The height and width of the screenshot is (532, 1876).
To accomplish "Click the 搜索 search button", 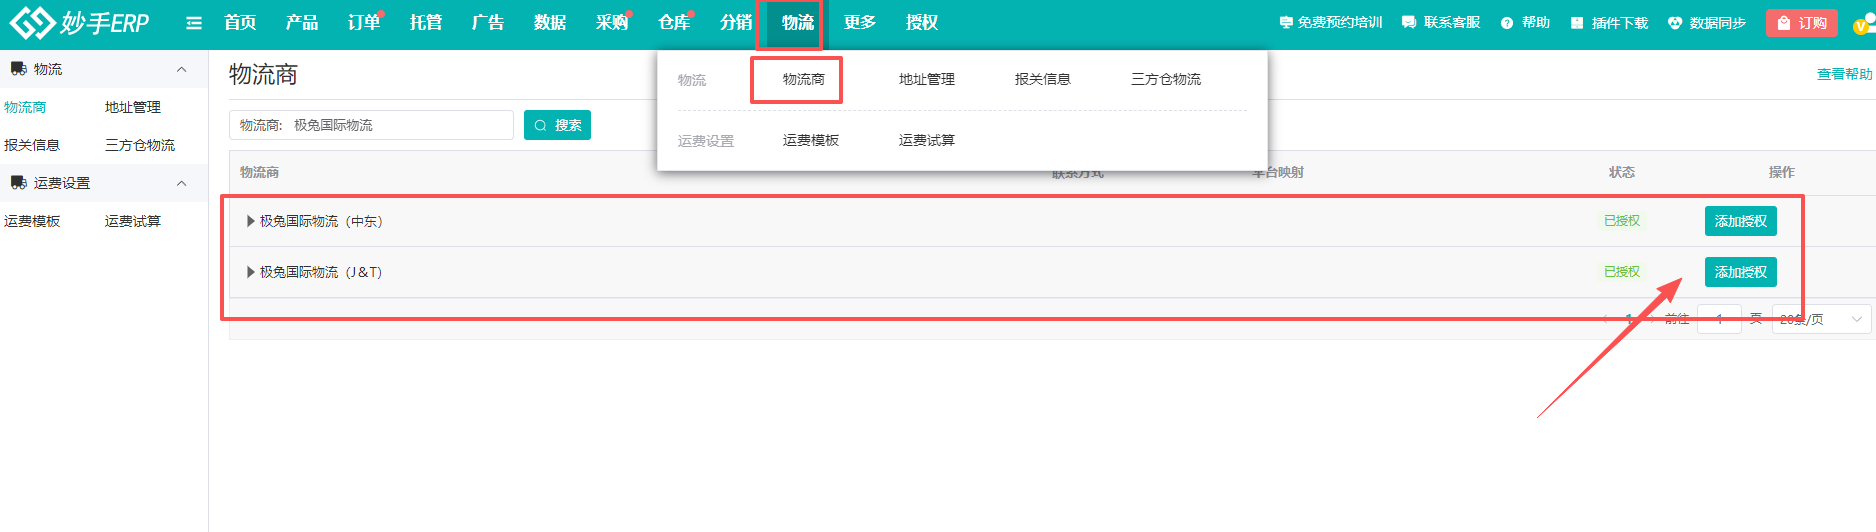I will coord(557,125).
